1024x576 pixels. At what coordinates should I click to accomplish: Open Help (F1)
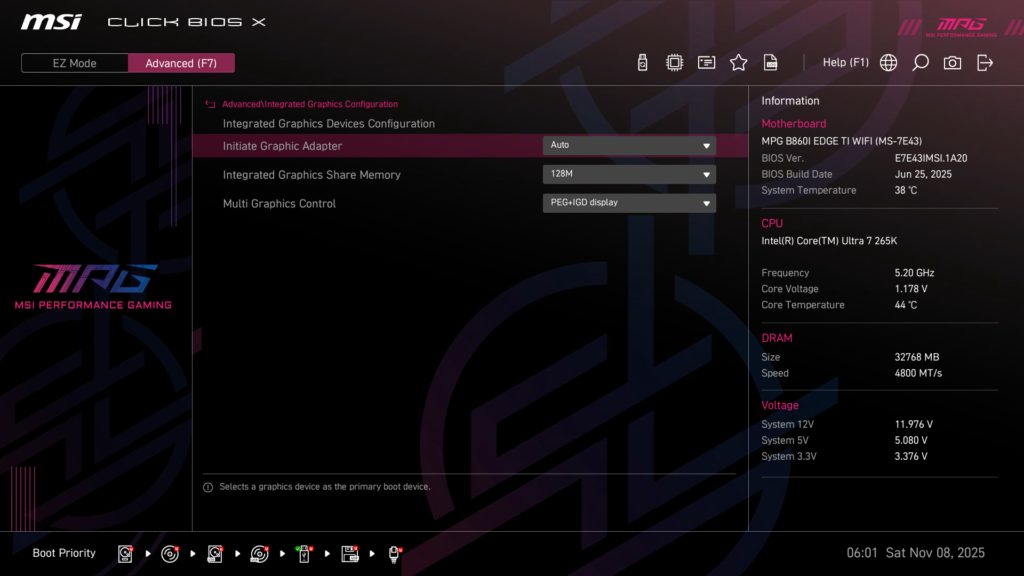coord(845,61)
